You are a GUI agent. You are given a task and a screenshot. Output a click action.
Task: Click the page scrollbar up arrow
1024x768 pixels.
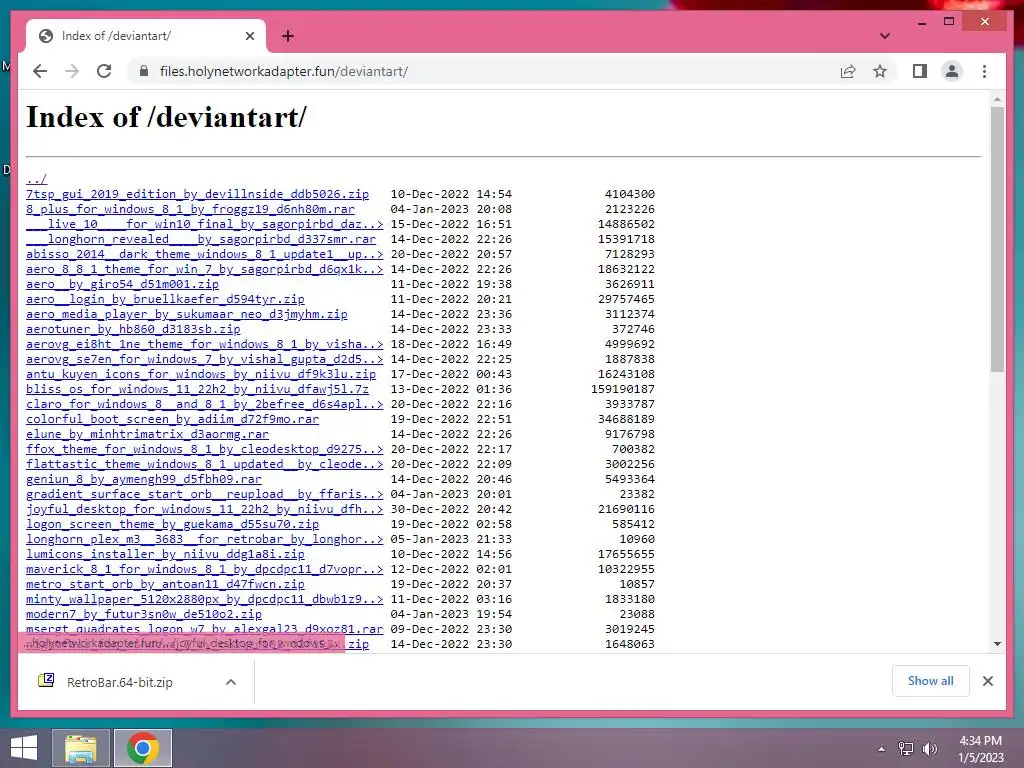[x=997, y=100]
